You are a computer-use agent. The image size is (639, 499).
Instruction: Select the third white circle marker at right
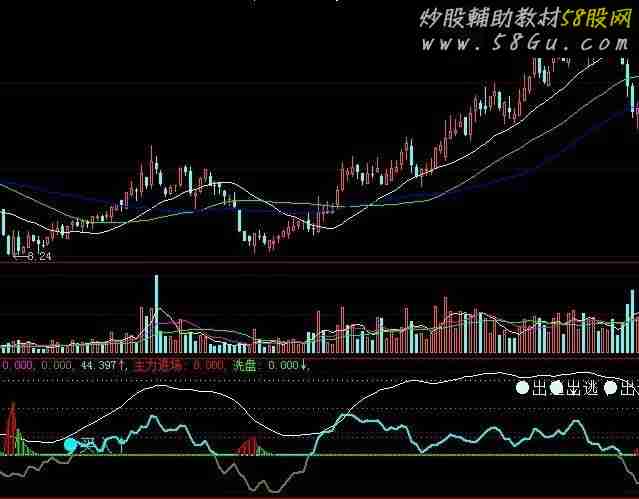(610, 388)
